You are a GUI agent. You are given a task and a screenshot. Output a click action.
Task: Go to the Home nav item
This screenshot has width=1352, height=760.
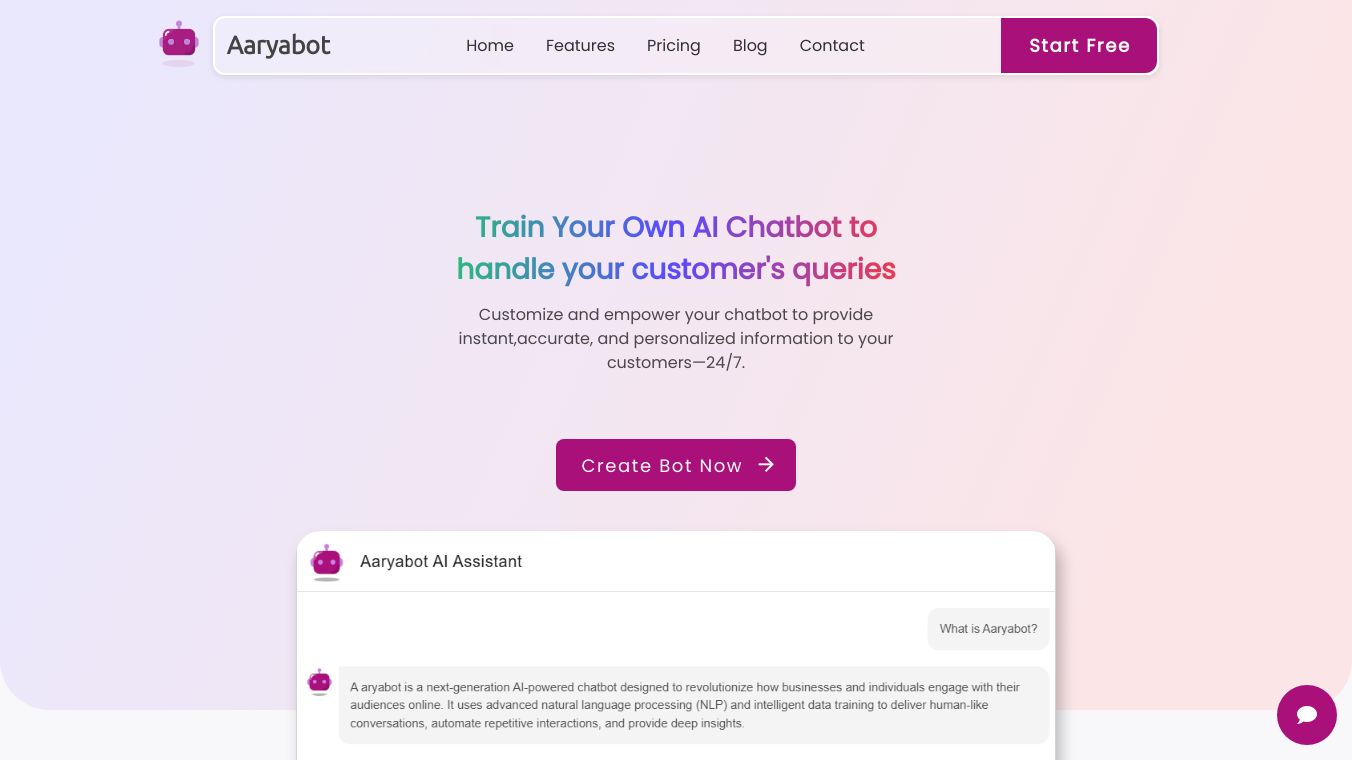pyautogui.click(x=490, y=46)
